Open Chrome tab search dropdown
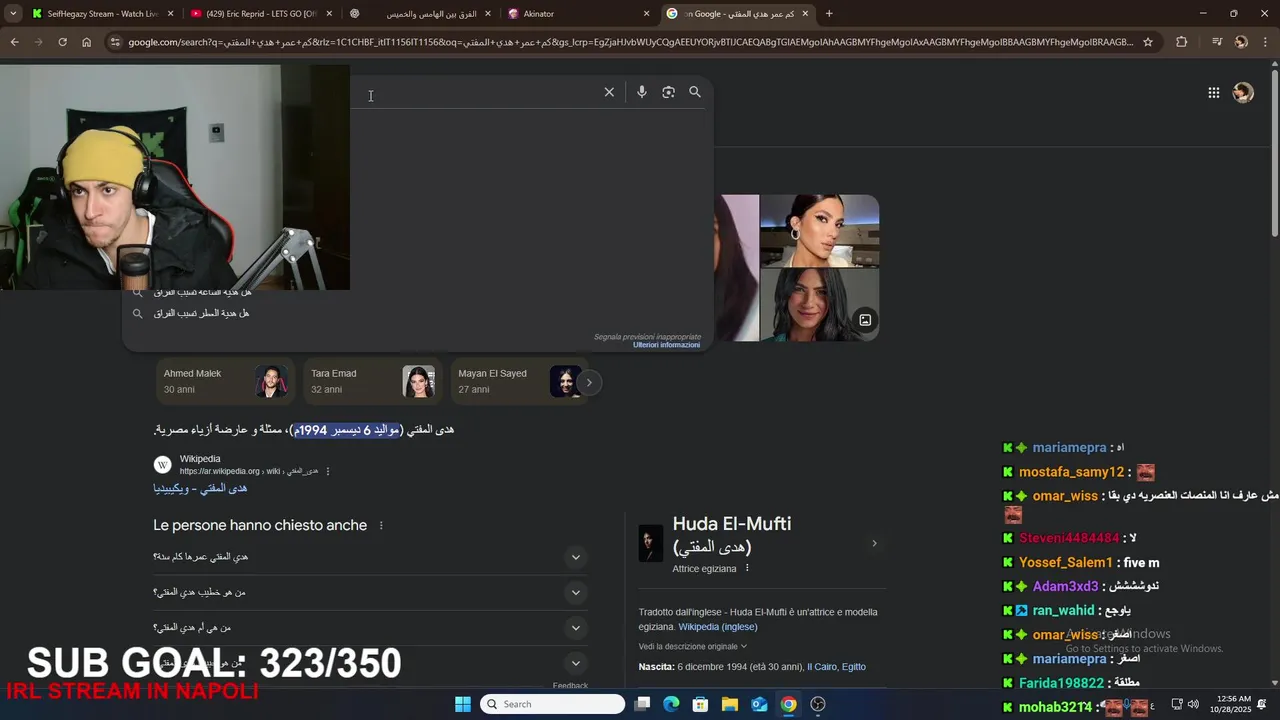Image resolution: width=1280 pixels, height=720 pixels. click(13, 14)
